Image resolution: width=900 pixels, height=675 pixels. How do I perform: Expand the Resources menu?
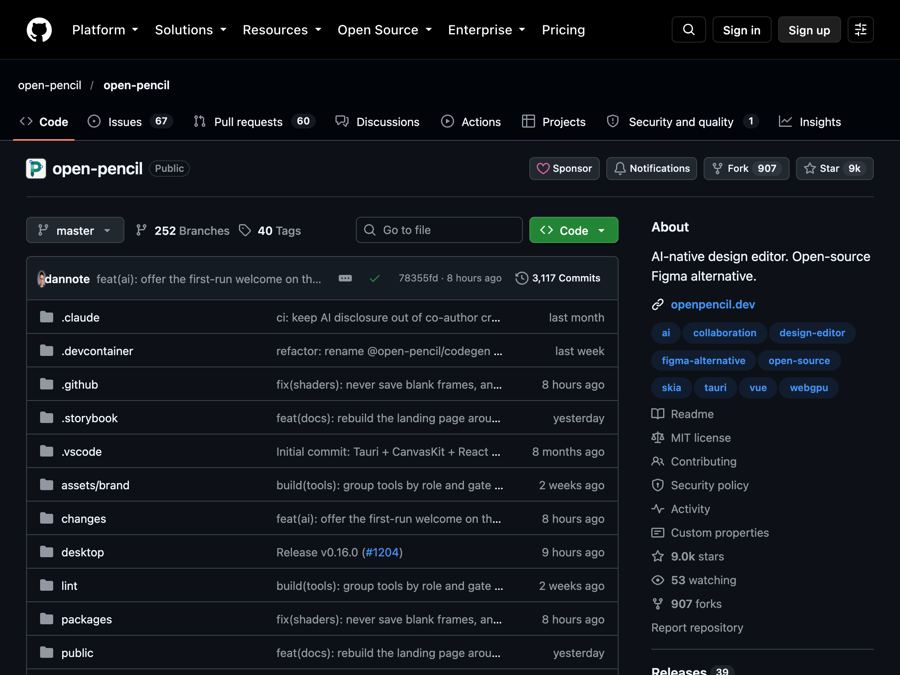pos(282,30)
